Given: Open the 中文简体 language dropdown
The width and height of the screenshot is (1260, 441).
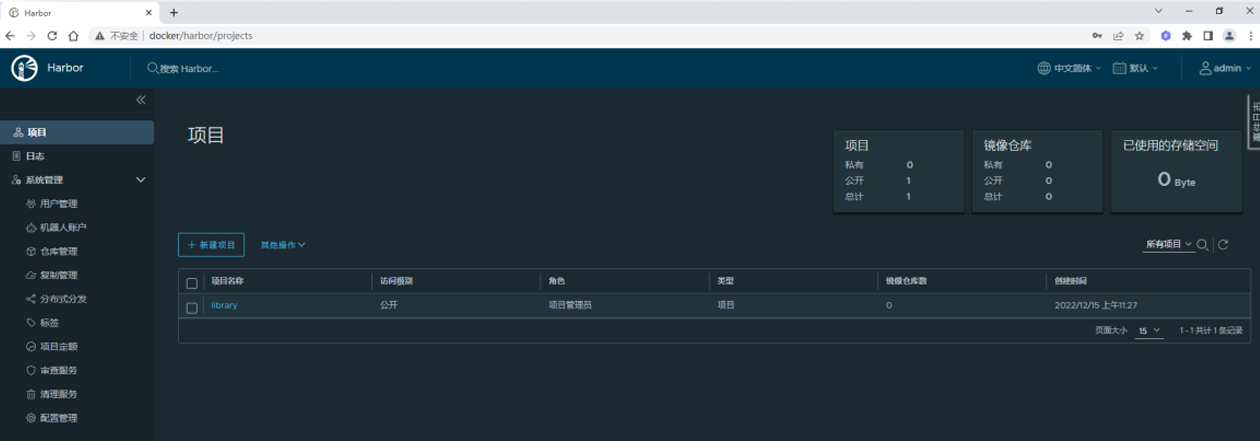Looking at the screenshot, I should point(1069,68).
